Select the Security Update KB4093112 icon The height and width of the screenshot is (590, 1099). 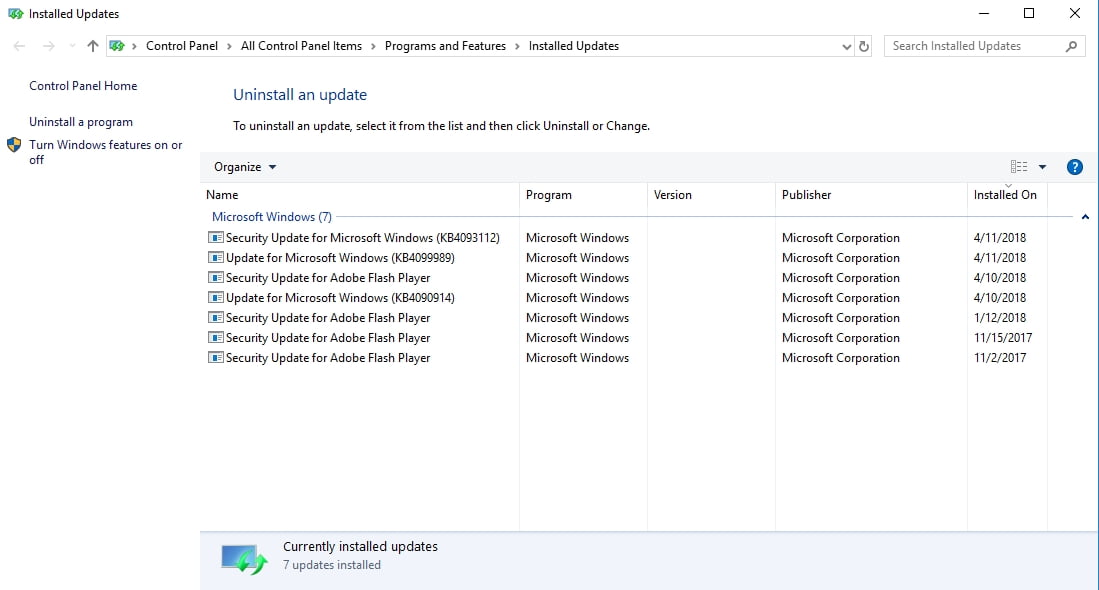215,237
